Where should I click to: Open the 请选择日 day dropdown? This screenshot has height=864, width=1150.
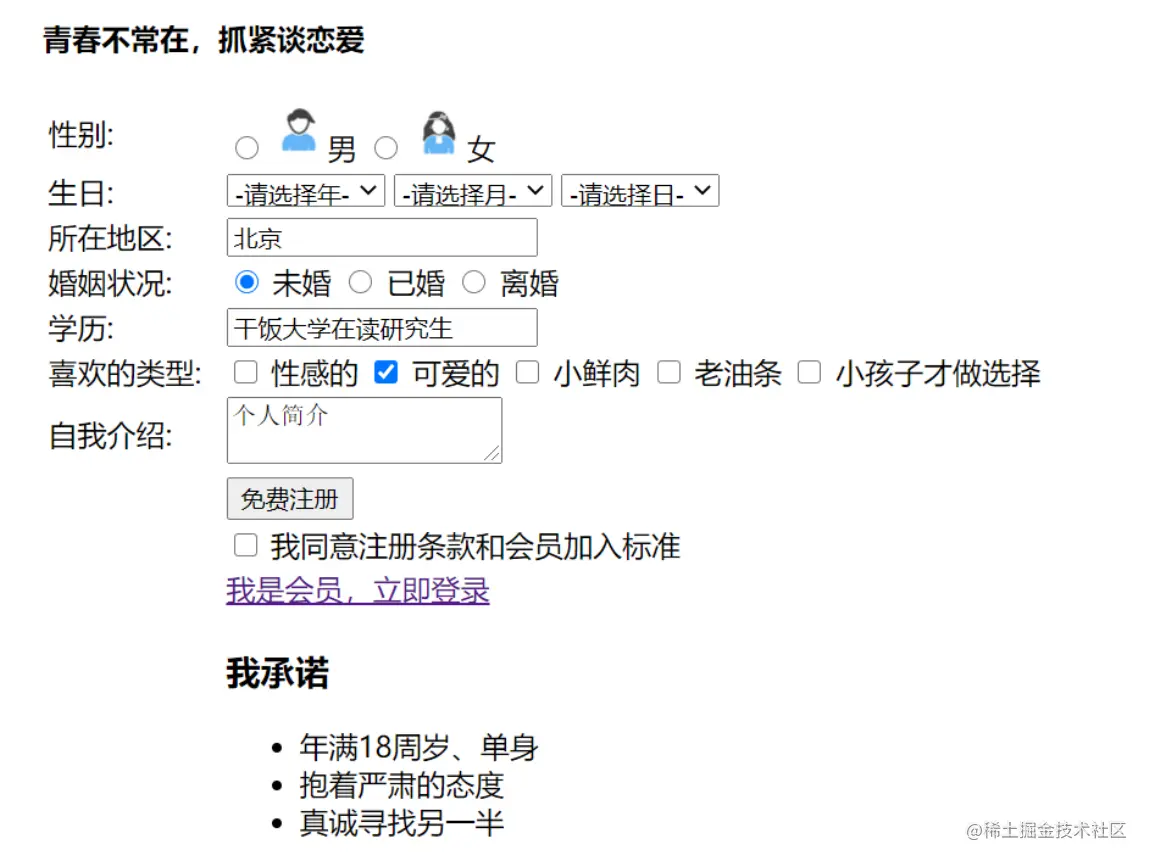coord(640,191)
